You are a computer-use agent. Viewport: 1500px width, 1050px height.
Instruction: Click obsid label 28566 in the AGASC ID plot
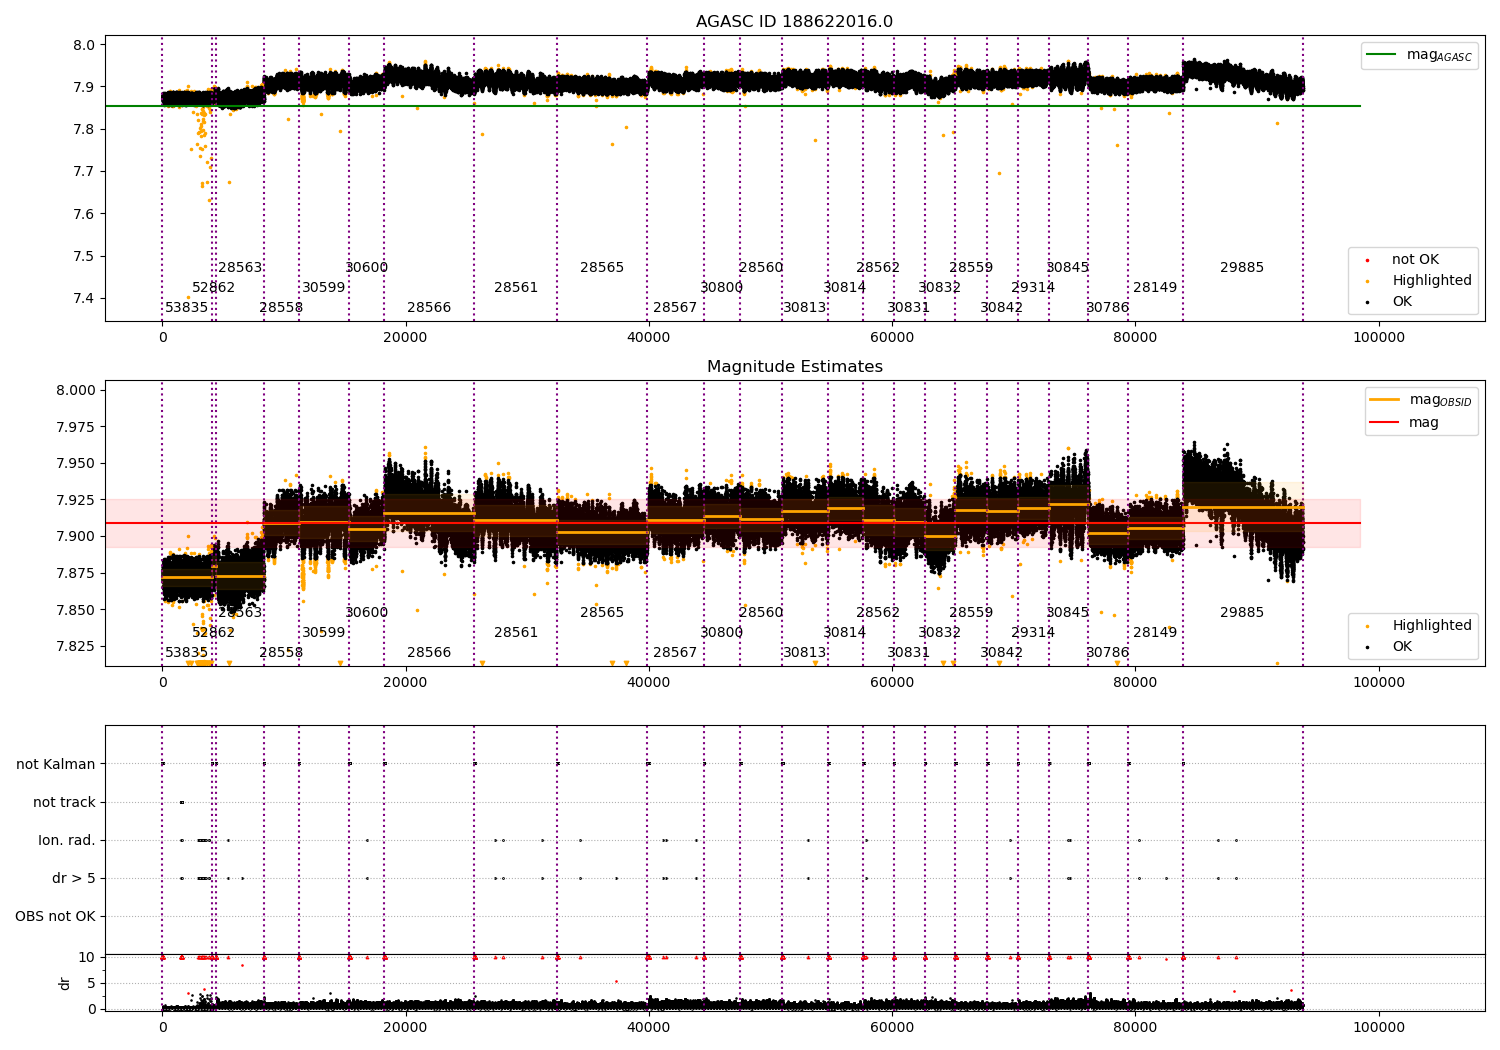429,308
